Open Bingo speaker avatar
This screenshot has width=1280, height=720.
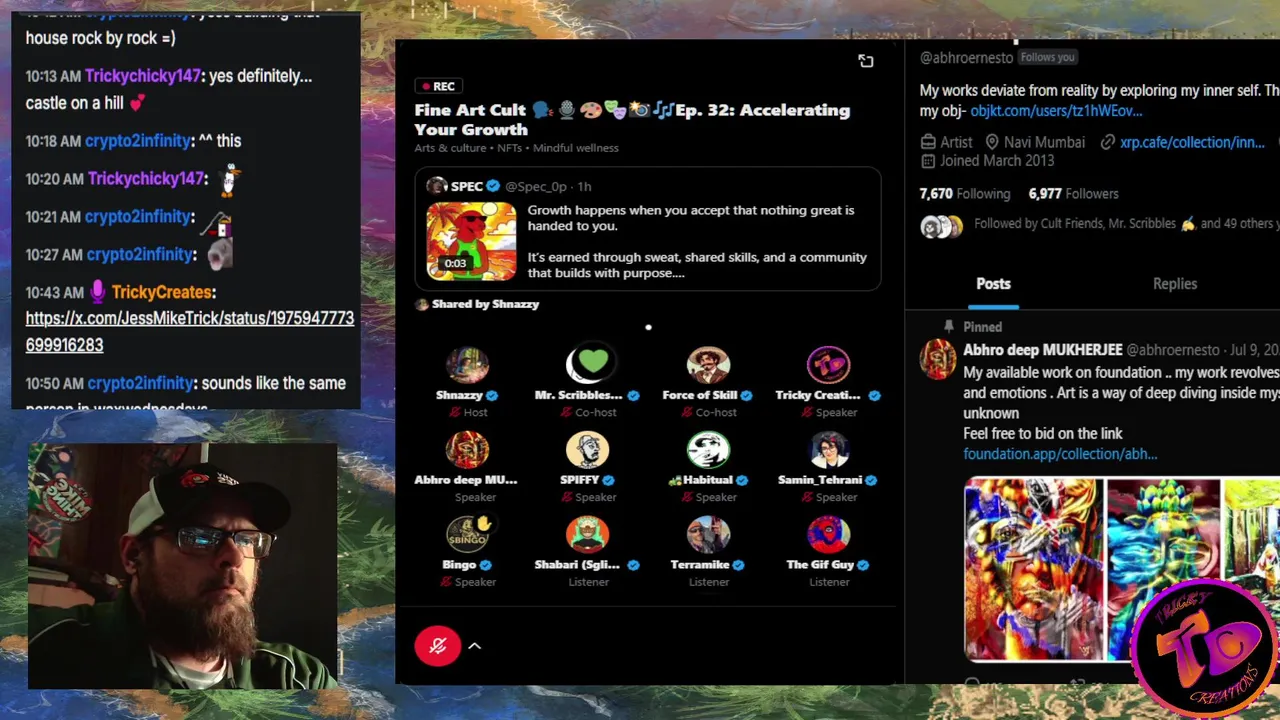(467, 535)
